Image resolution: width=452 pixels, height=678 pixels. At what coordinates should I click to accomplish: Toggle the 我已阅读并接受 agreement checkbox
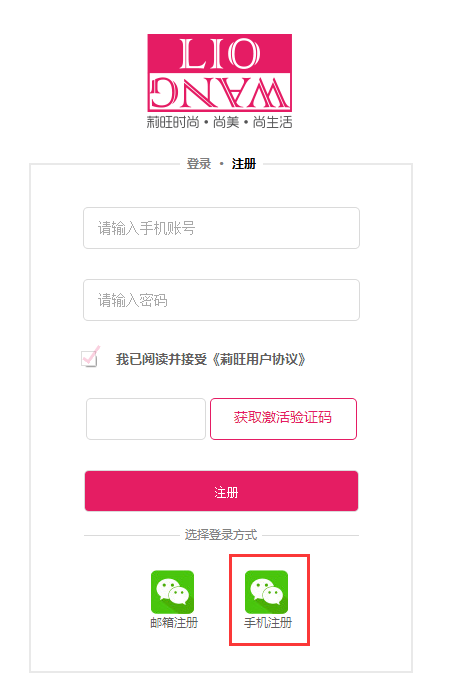click(x=90, y=359)
